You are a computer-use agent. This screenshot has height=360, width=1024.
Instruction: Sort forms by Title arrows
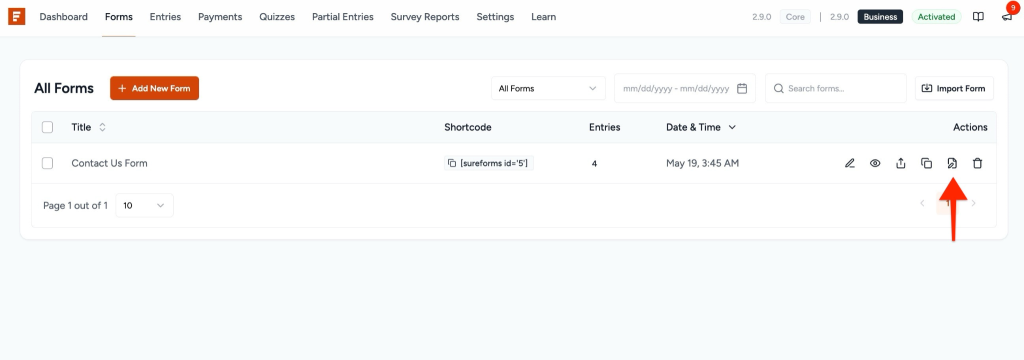coord(102,127)
